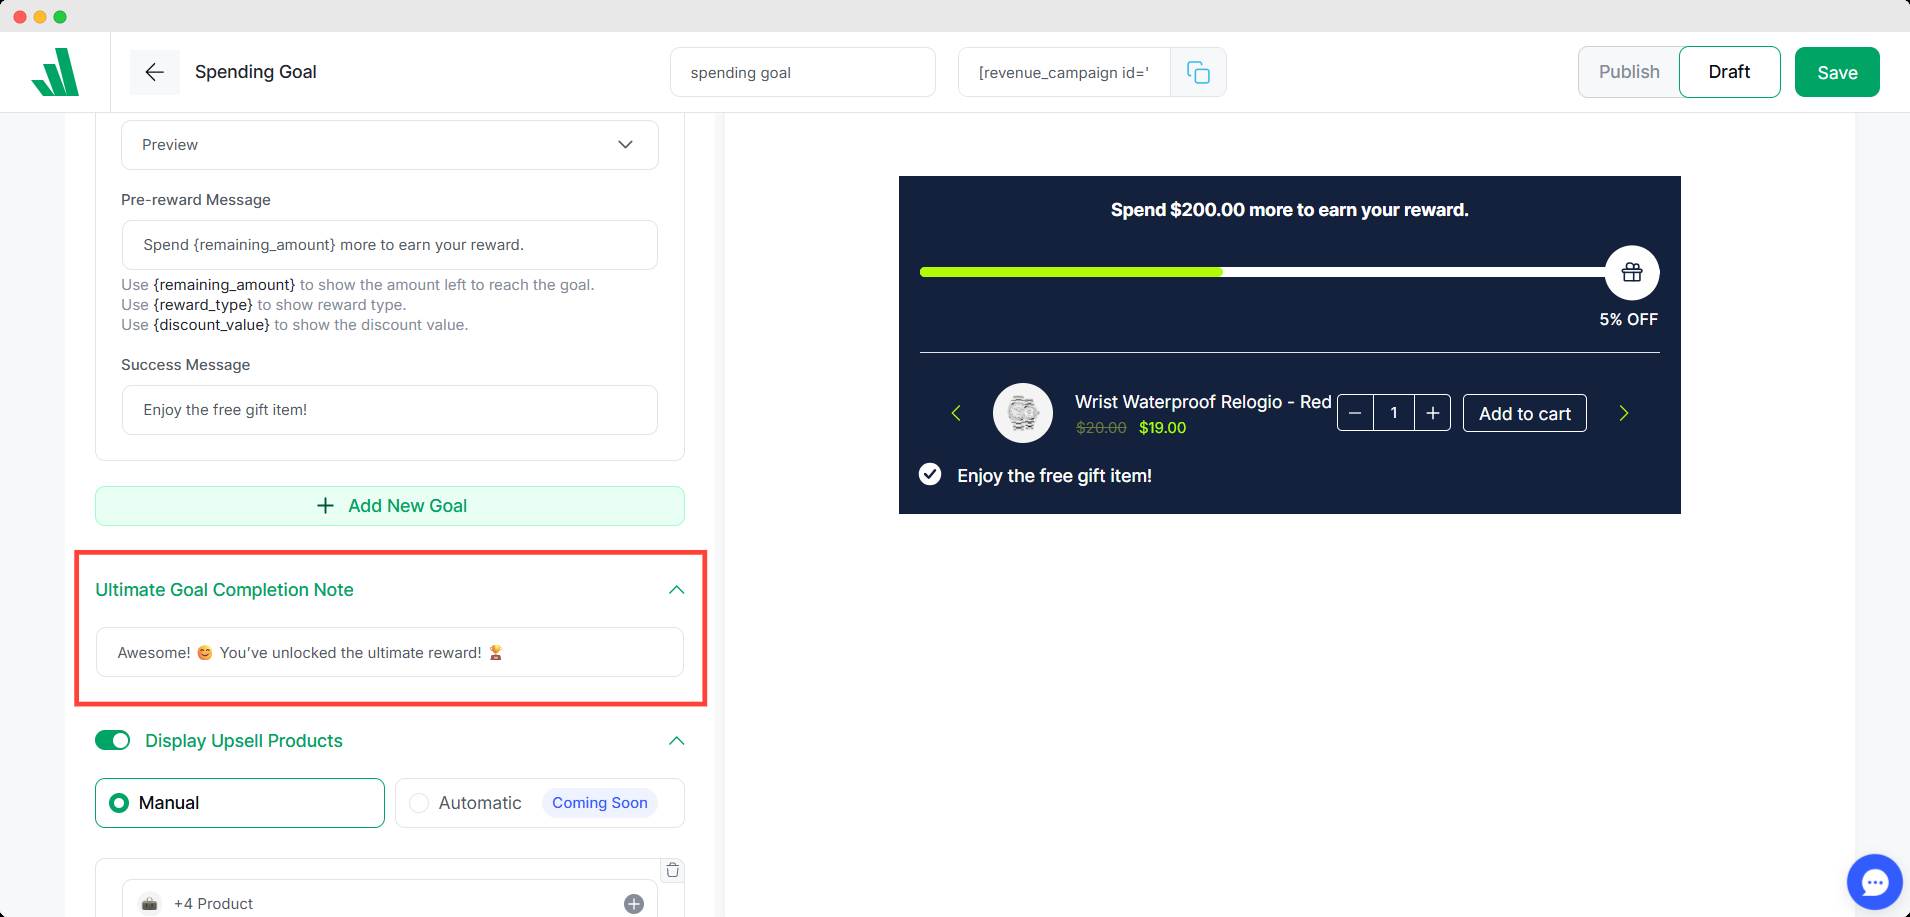Select the Manual upsell option
Viewport: 1910px width, 917px height.
tap(240, 803)
